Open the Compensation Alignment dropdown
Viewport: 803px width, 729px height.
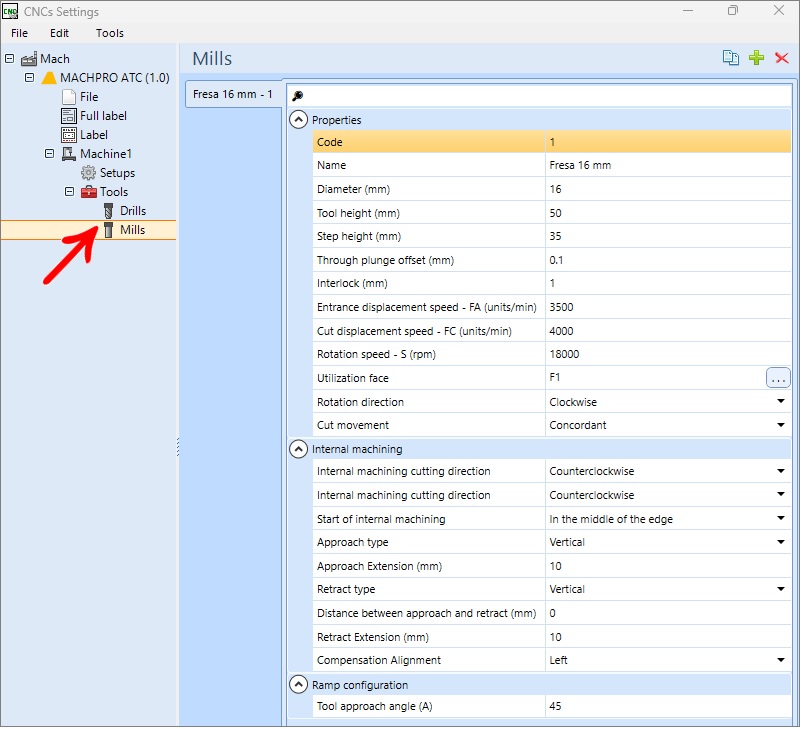pos(780,660)
